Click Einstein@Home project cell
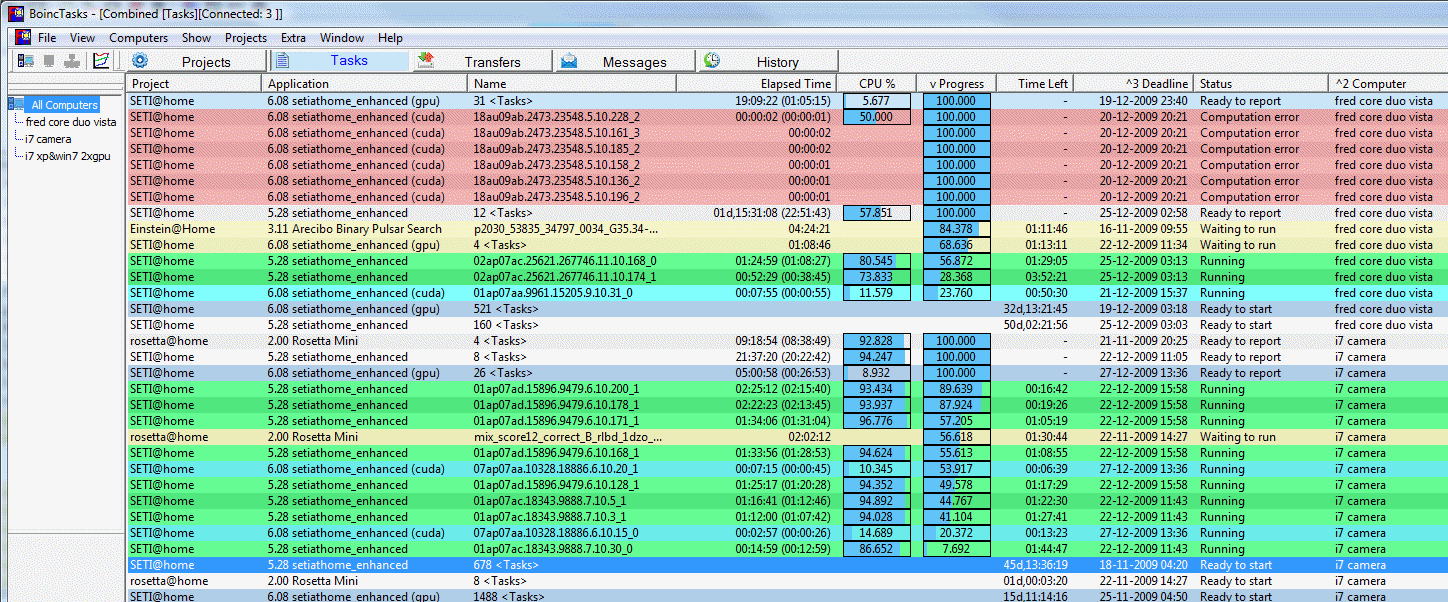This screenshot has width=1448, height=602. [172, 229]
